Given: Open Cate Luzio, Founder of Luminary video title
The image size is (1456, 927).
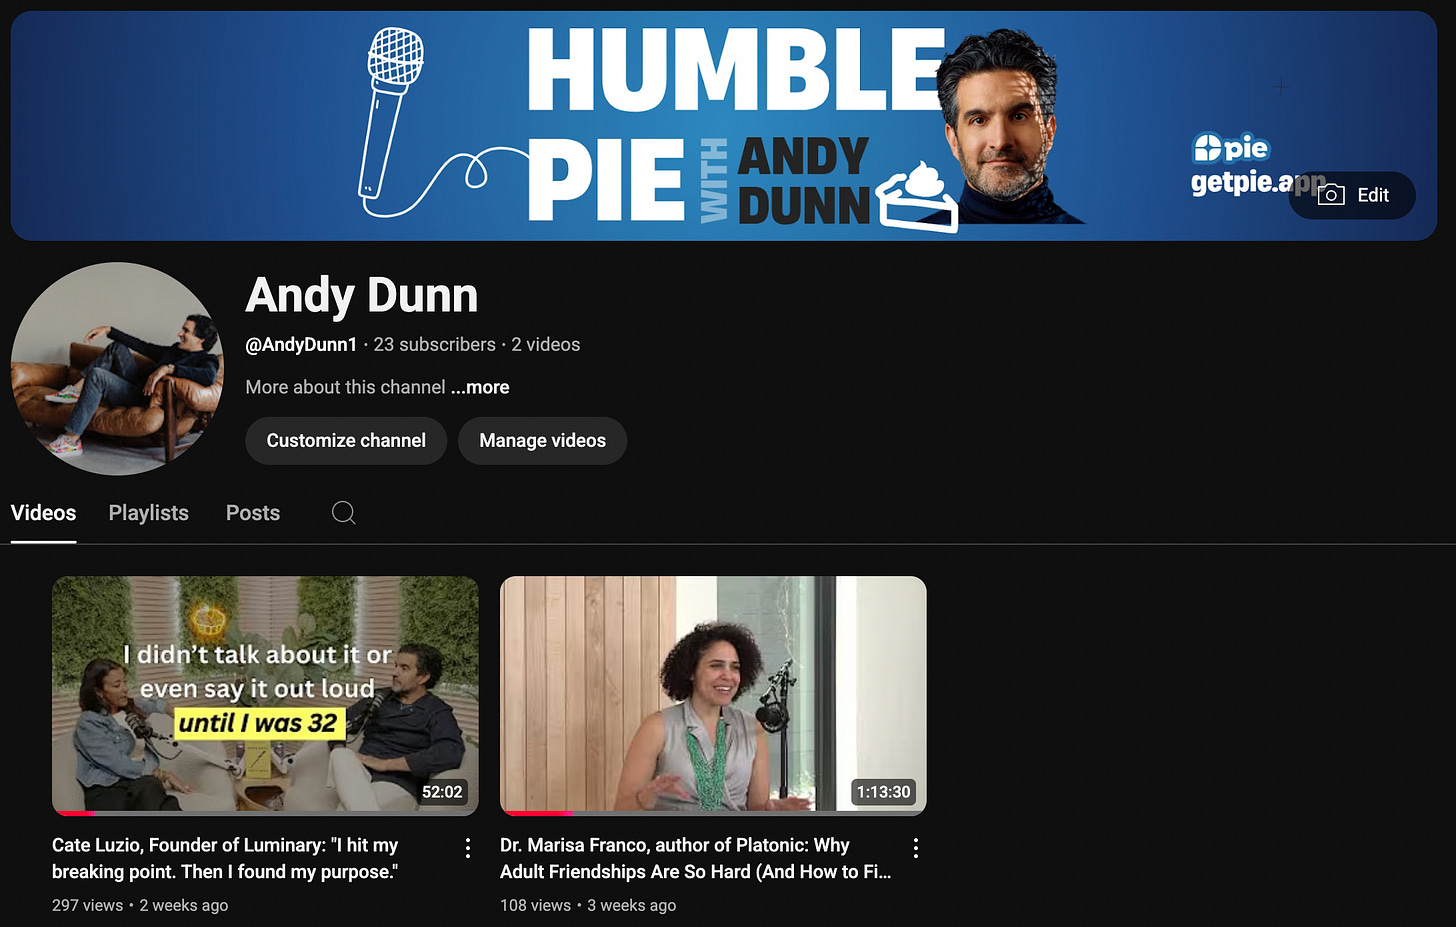Looking at the screenshot, I should (x=225, y=858).
